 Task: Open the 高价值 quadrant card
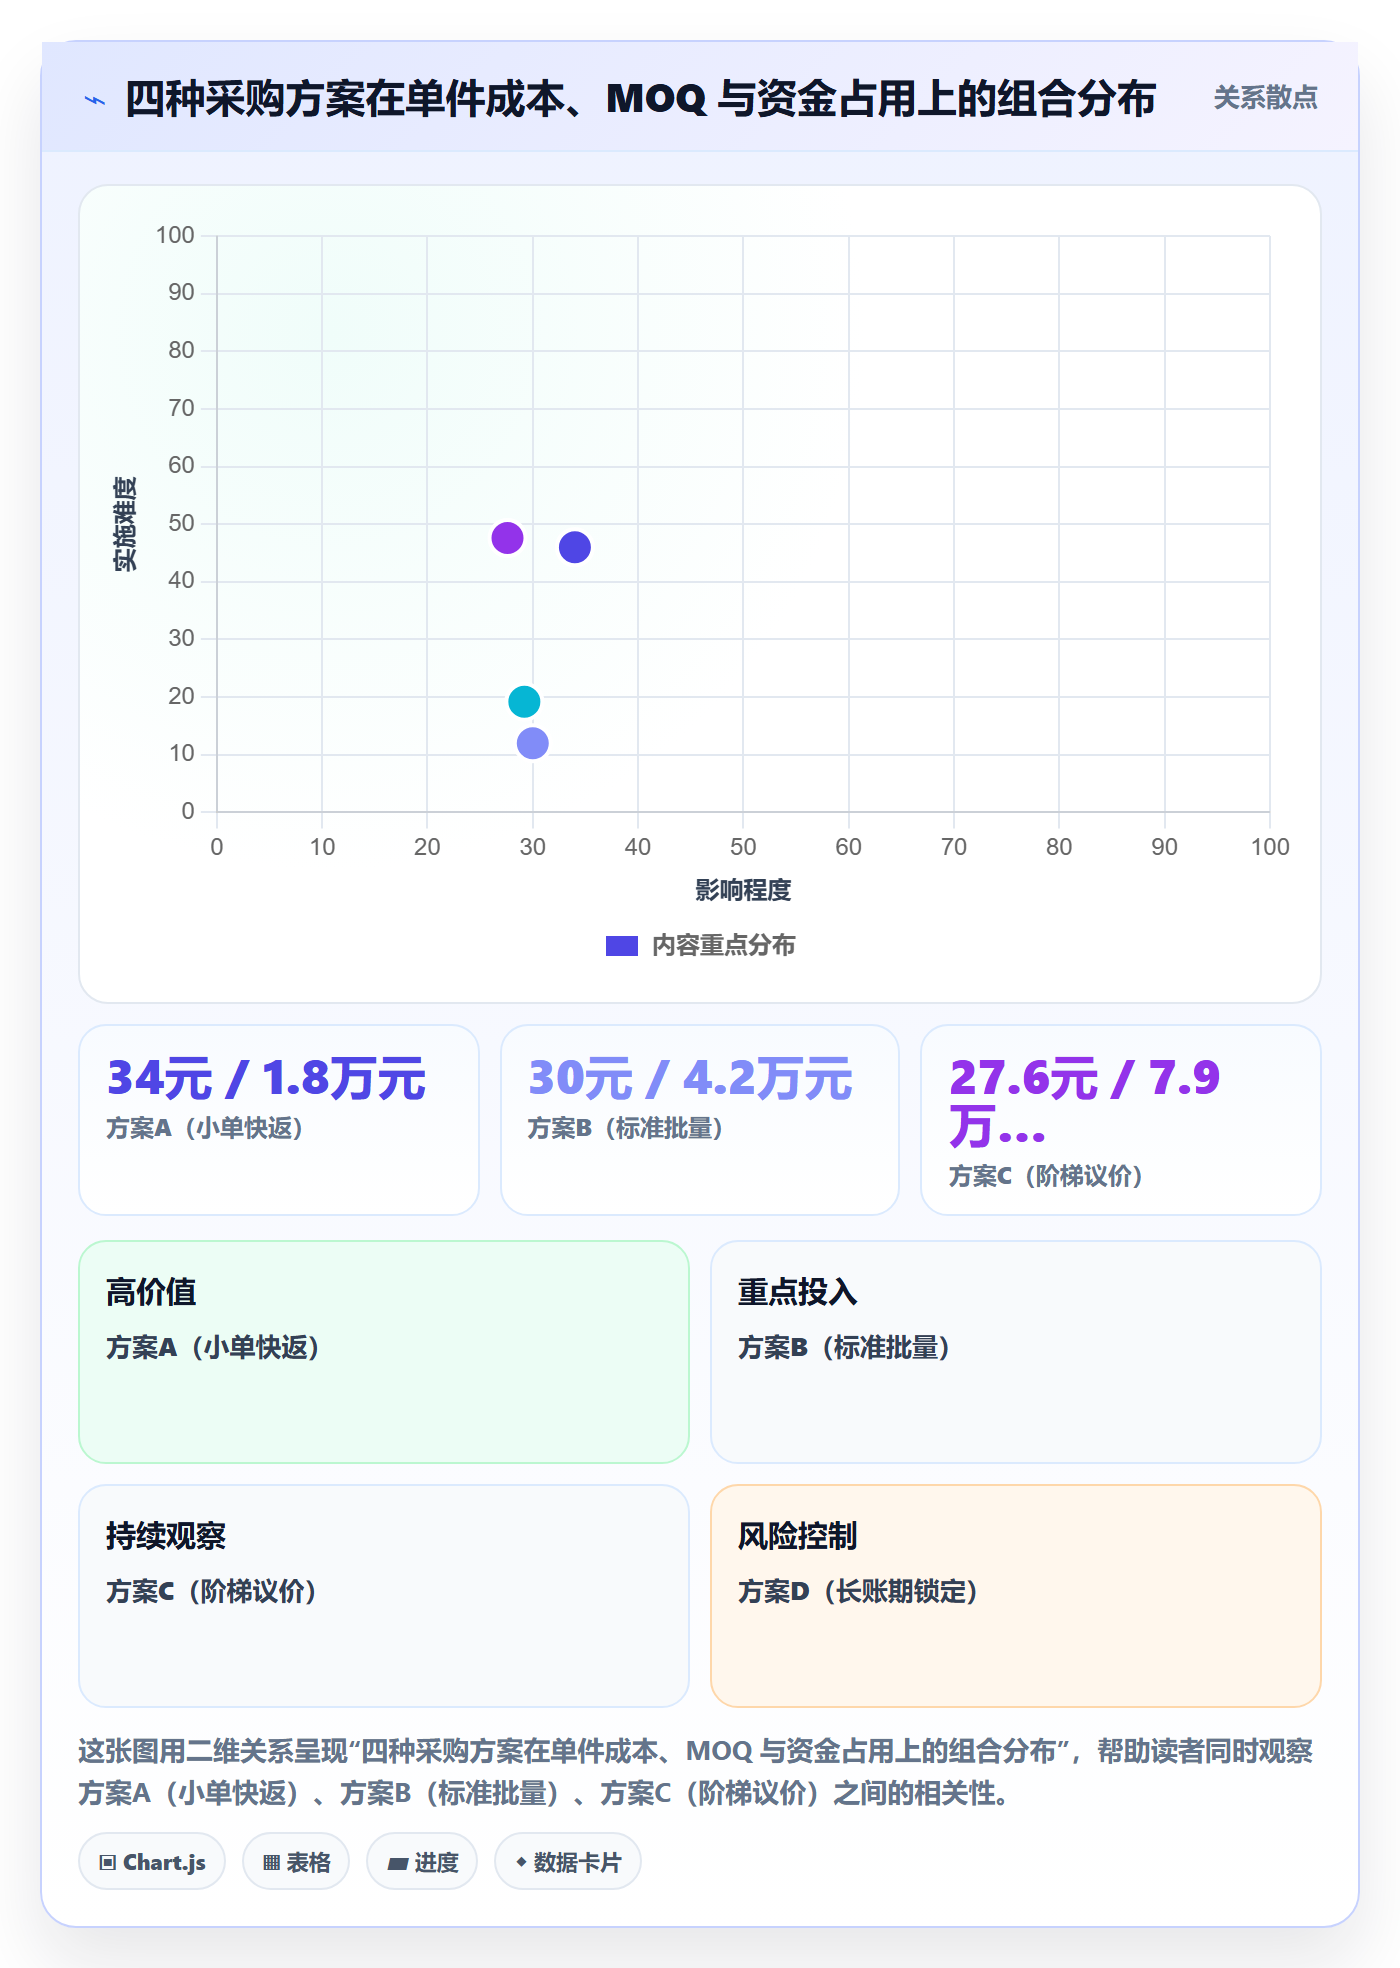click(x=384, y=1352)
